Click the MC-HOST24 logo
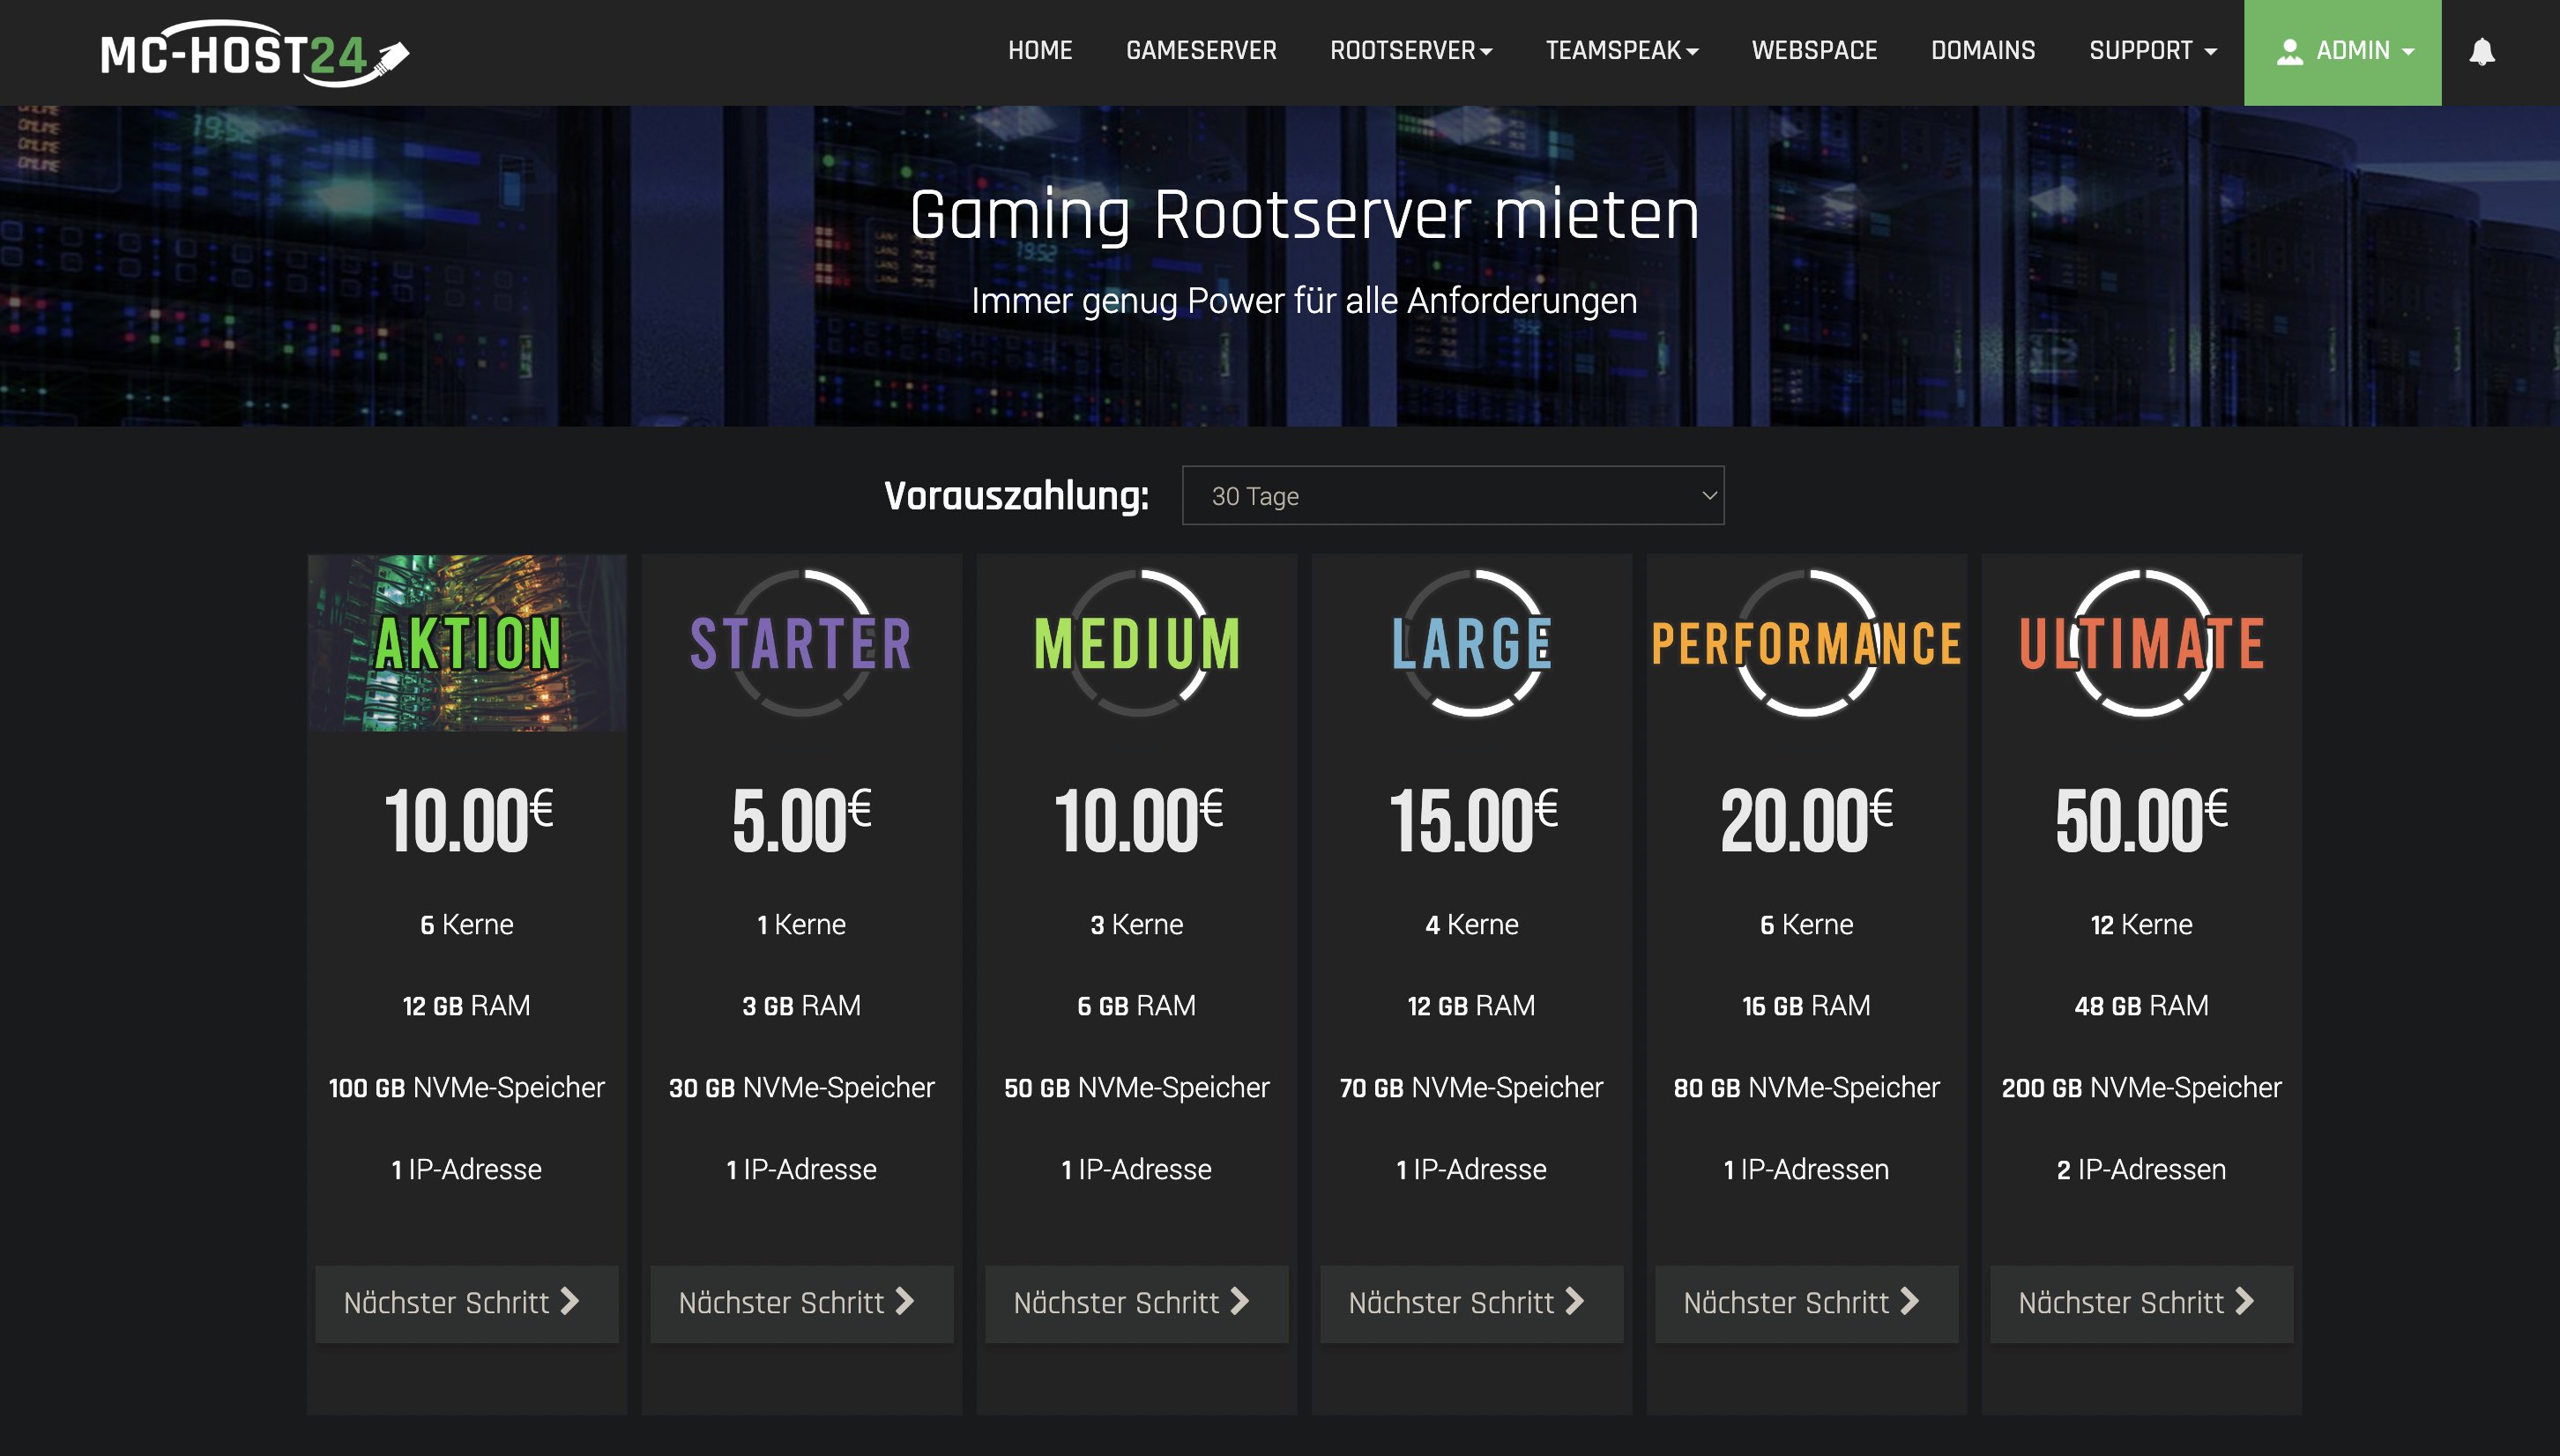Screen dimensions: 2560x1456 (x=255, y=54)
